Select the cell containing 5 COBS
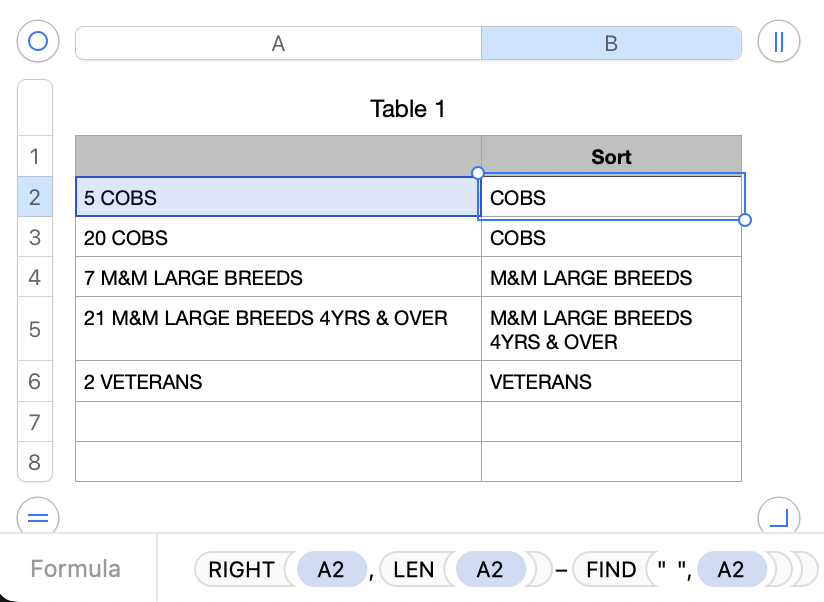824x602 pixels. 278,197
